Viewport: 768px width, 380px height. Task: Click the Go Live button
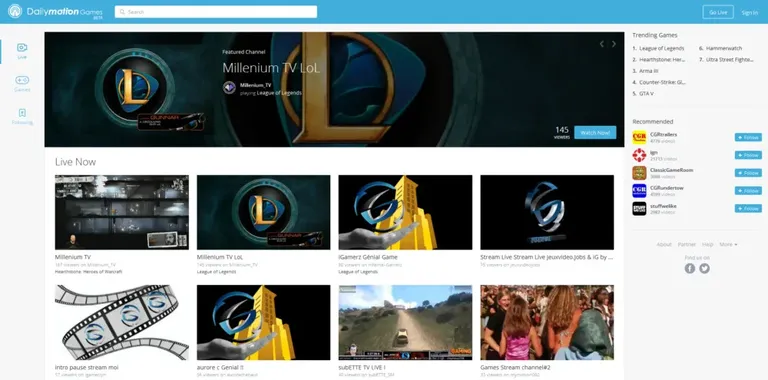tap(718, 12)
